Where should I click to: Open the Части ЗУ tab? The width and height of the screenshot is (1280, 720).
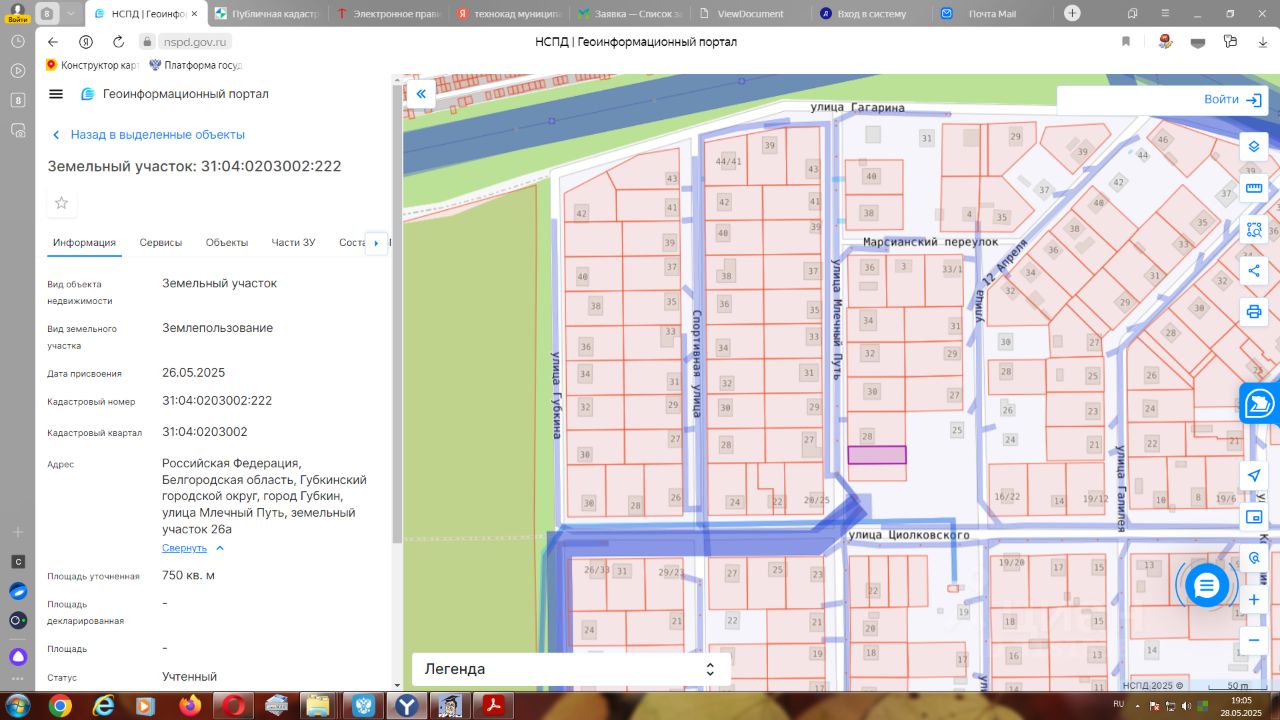(293, 243)
